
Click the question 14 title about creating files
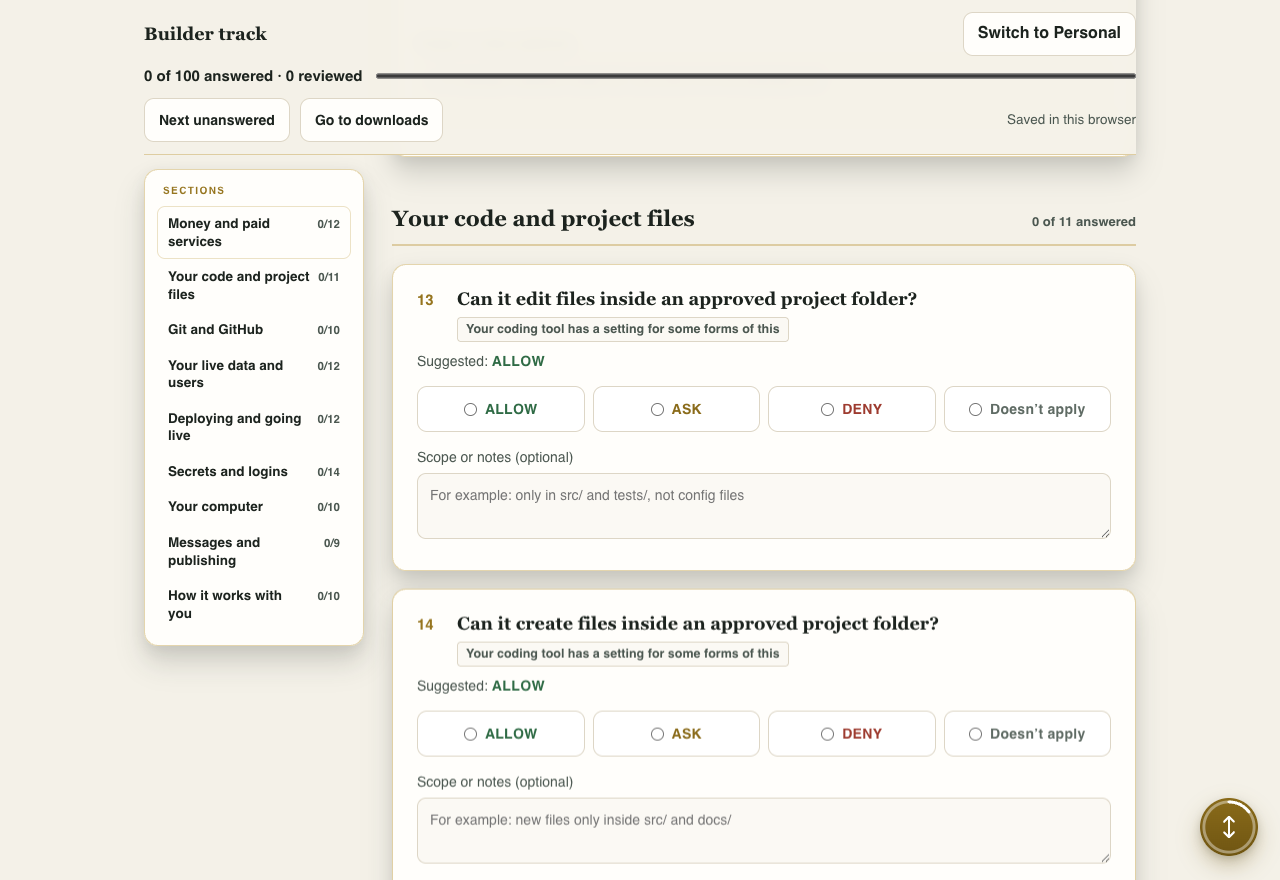698,624
